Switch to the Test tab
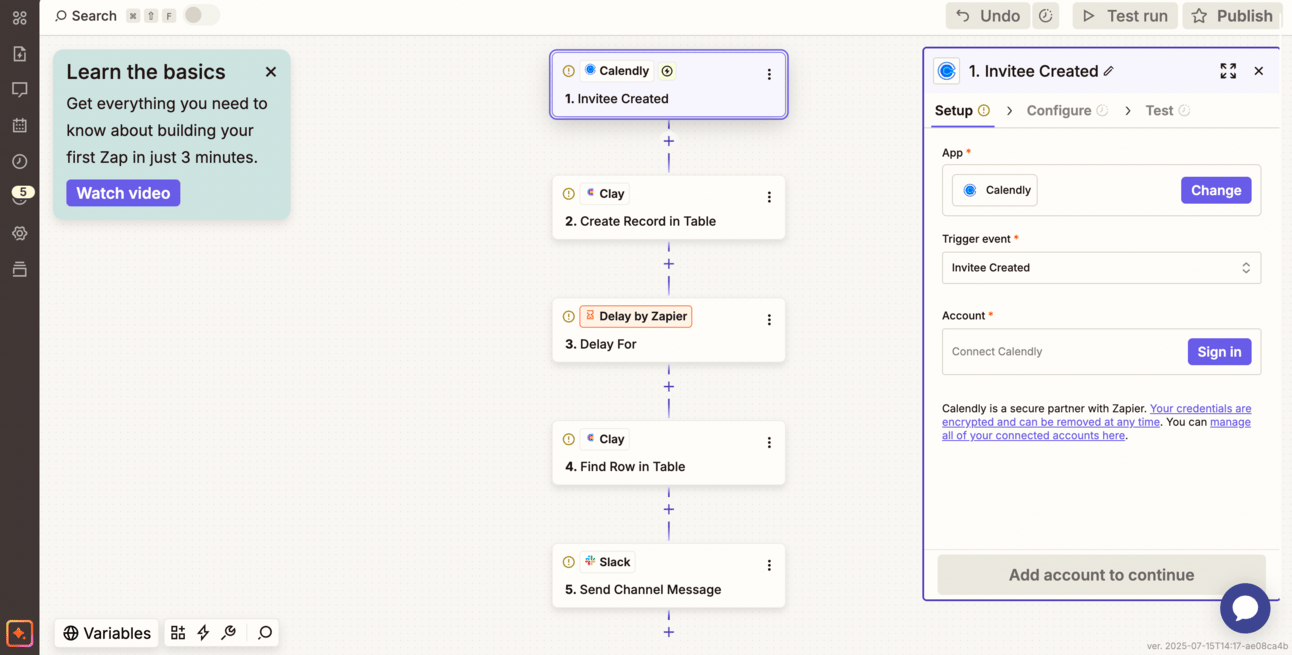 (1167, 111)
